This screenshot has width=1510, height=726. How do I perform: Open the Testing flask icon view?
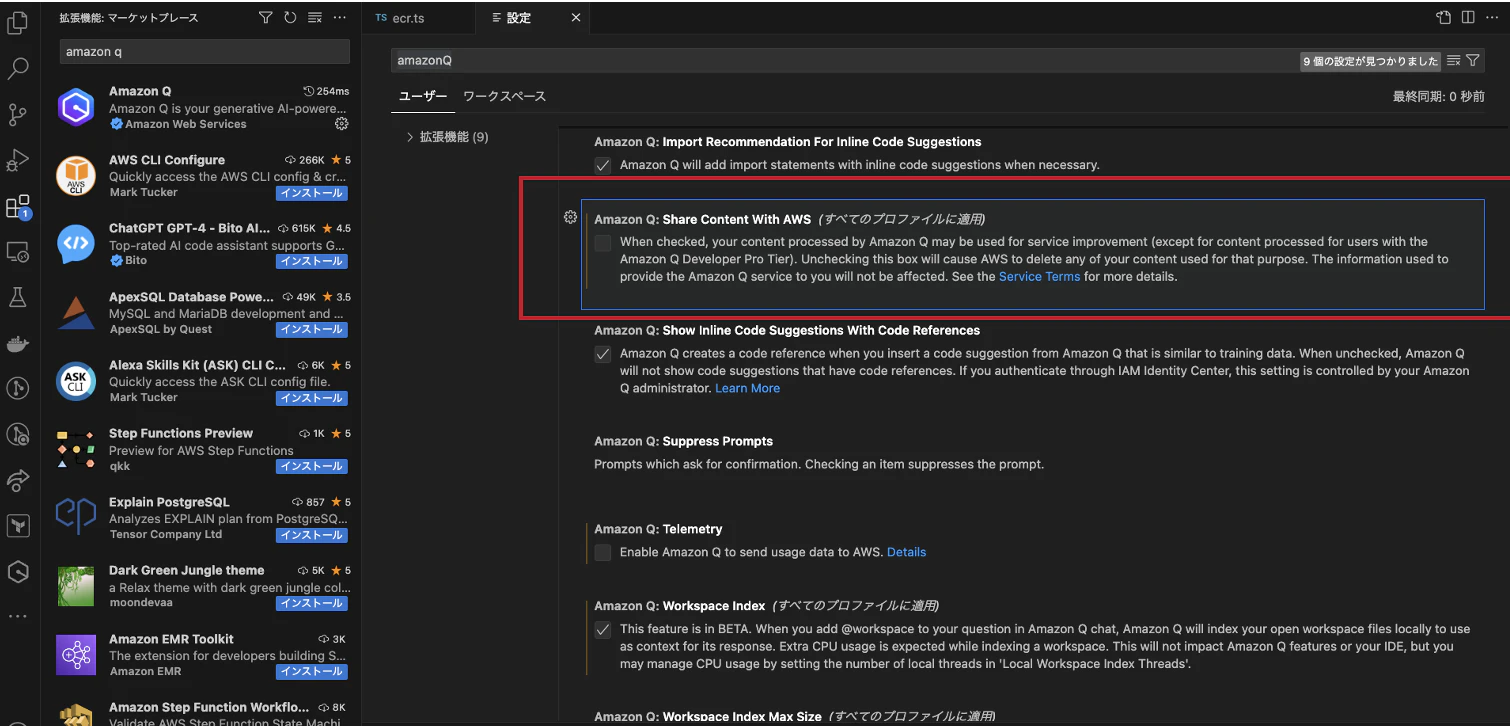point(18,297)
